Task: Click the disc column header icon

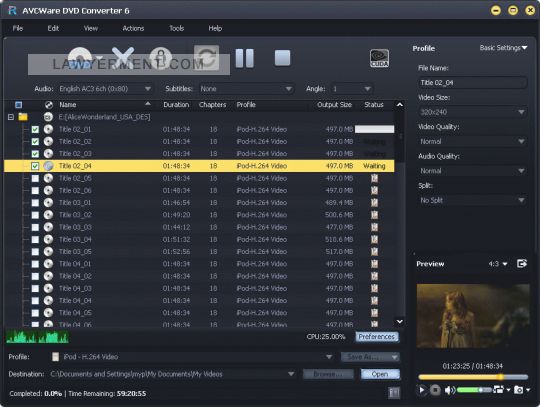Action: [49, 105]
